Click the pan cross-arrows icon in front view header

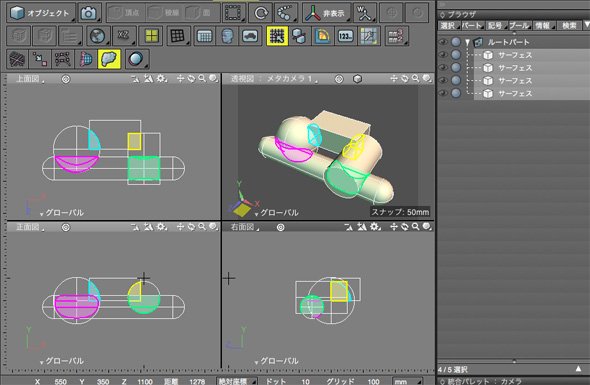tap(180, 227)
